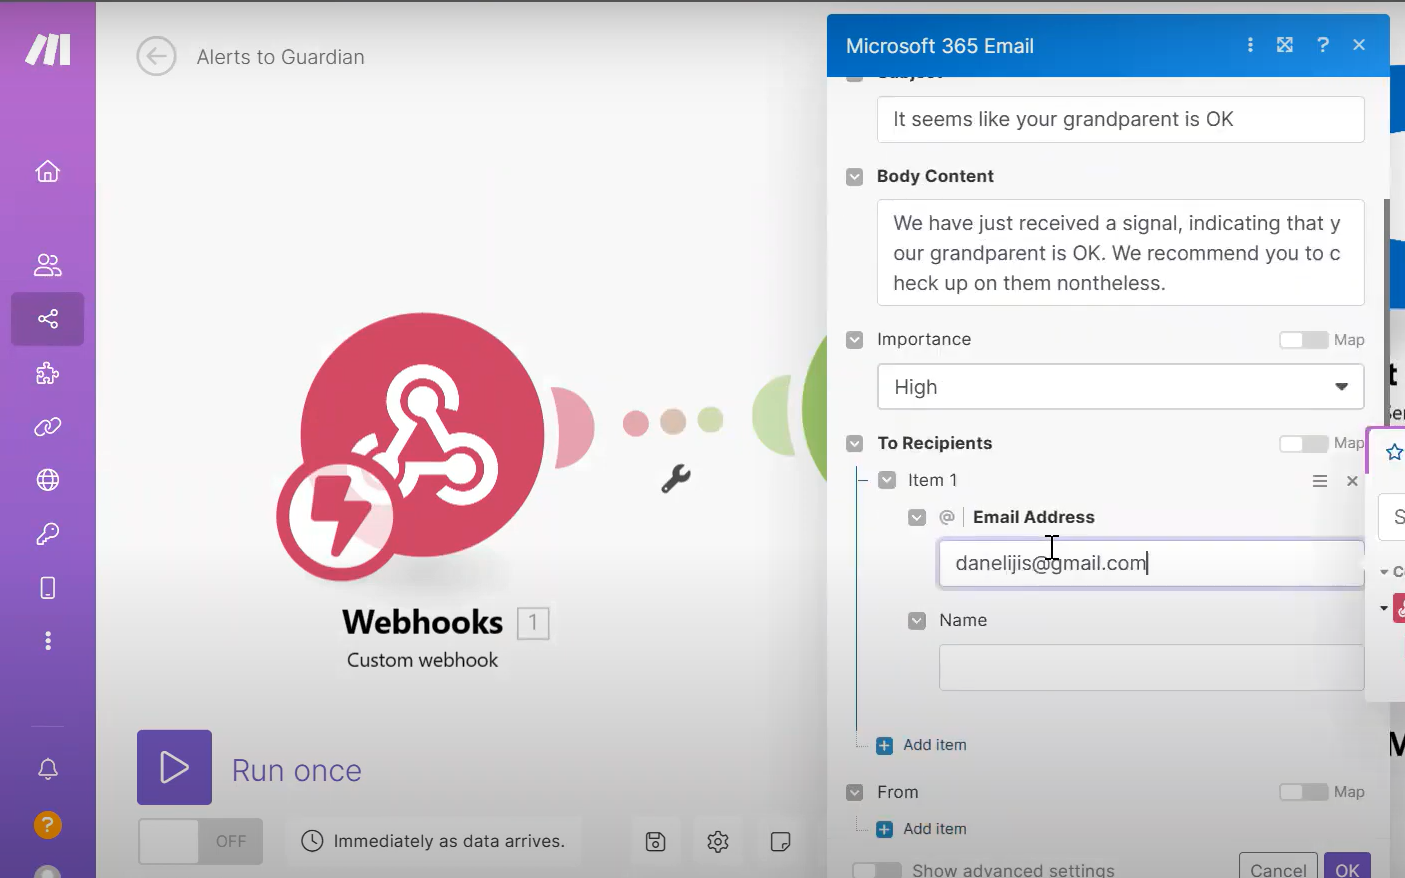Open scenario settings gear icon
Image resolution: width=1405 pixels, height=878 pixels.
pyautogui.click(x=718, y=842)
